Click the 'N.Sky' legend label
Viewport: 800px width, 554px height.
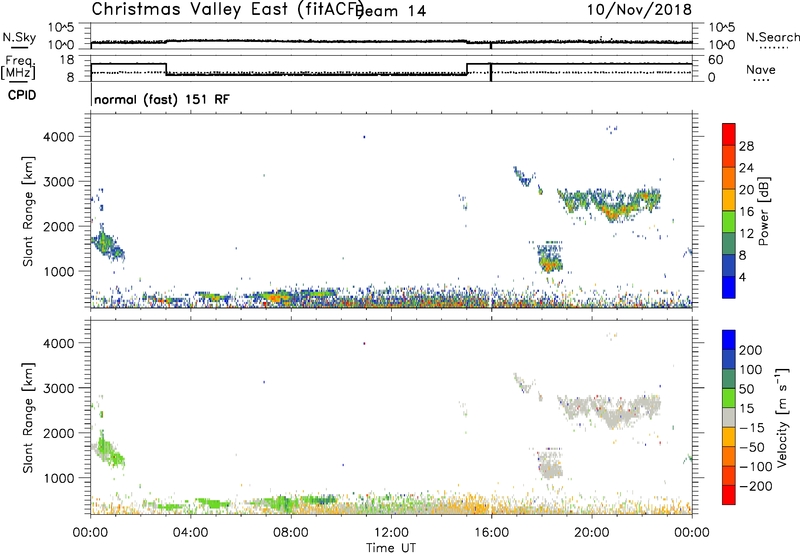[x=19, y=37]
